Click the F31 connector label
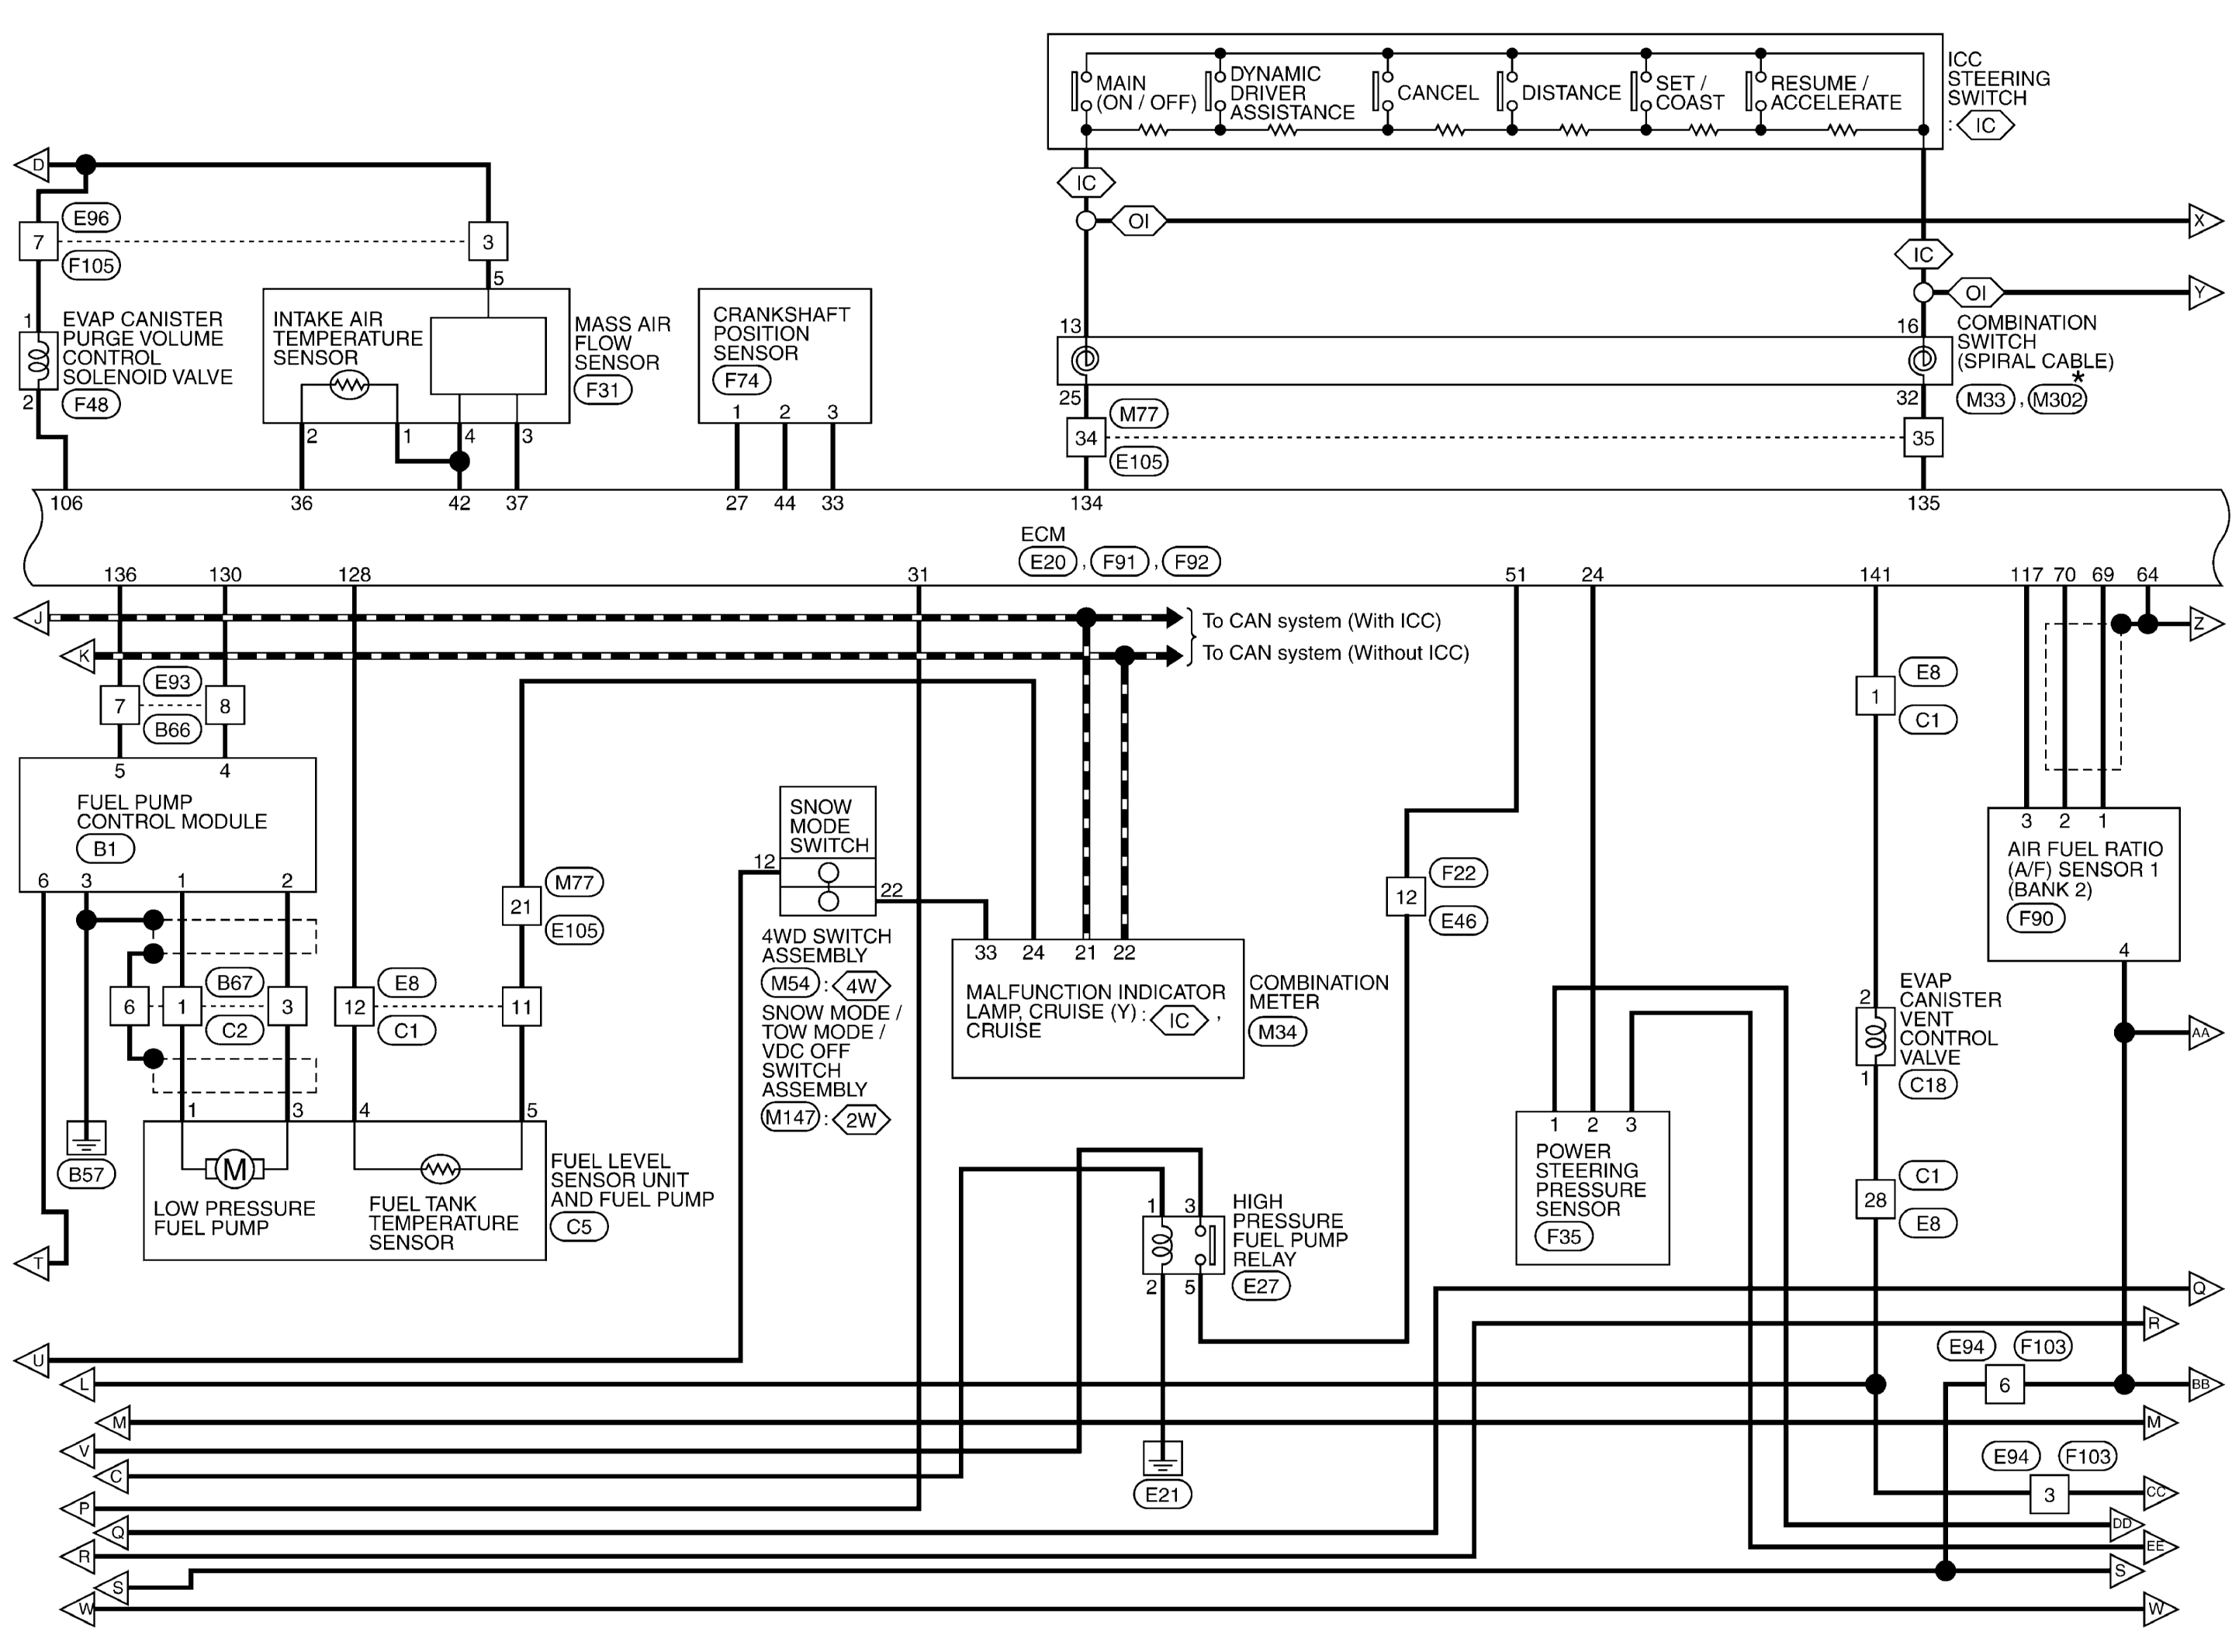2239x1652 pixels. tap(602, 390)
